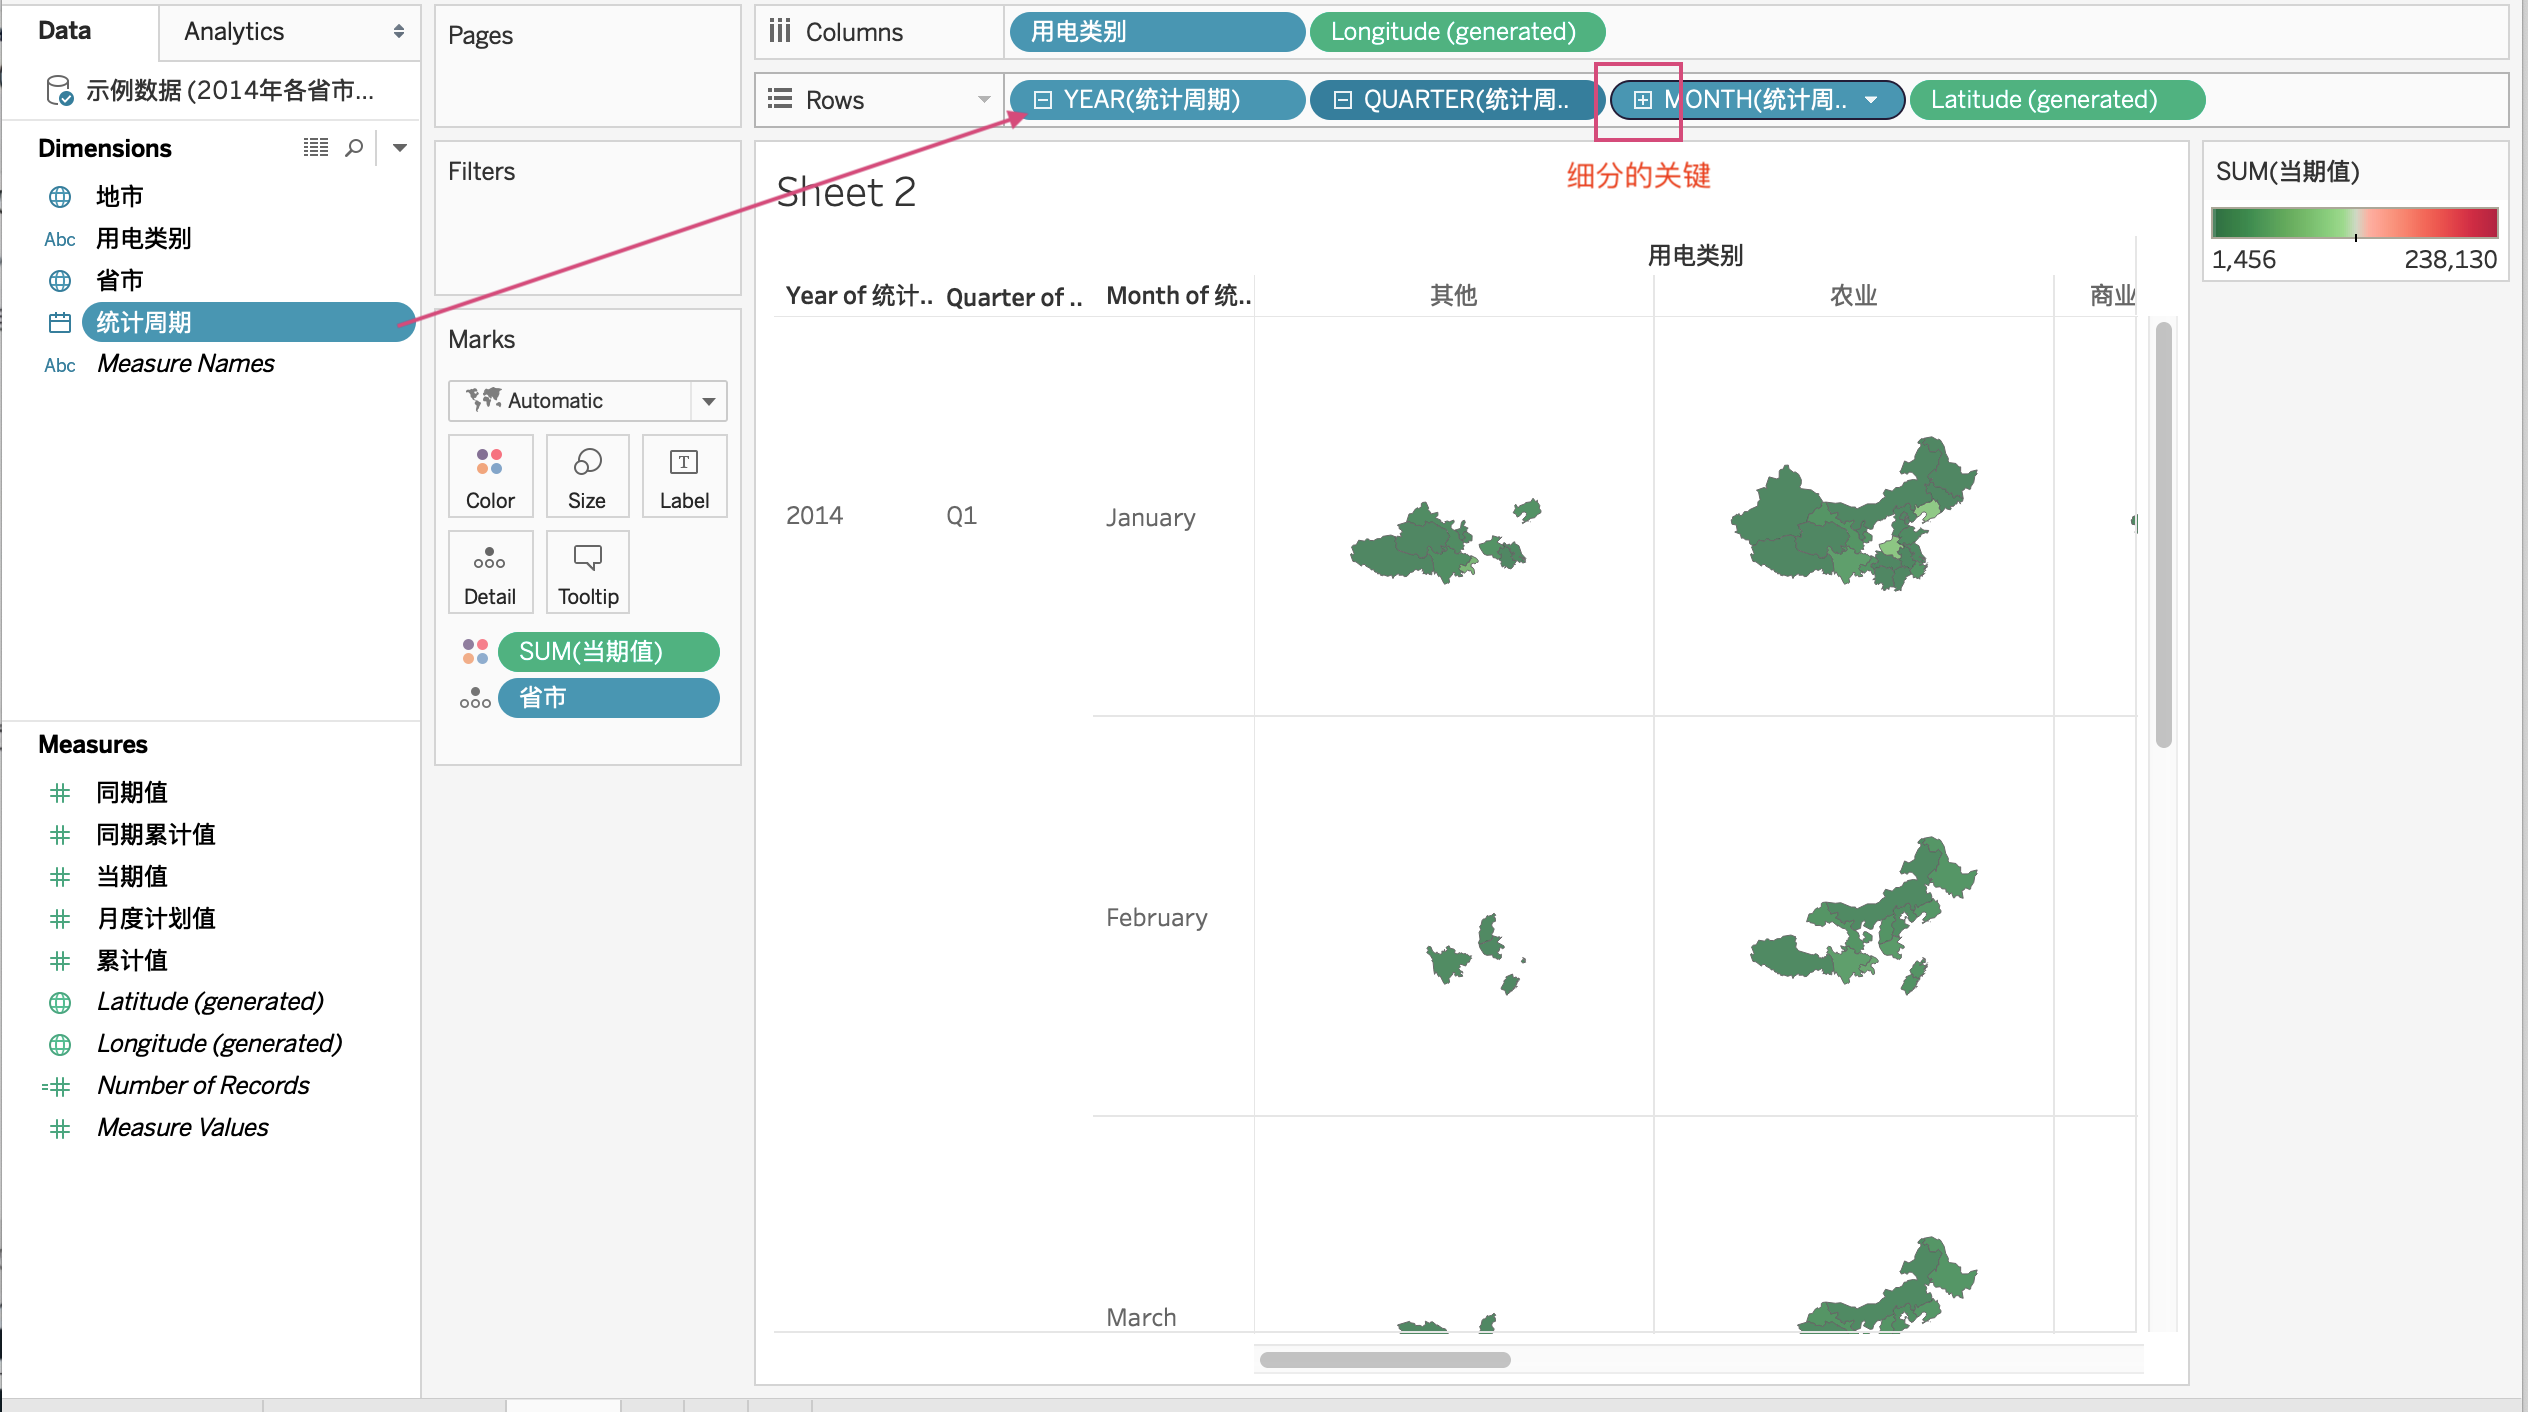Select the Latitude (generated) pill on Rows

(2057, 100)
